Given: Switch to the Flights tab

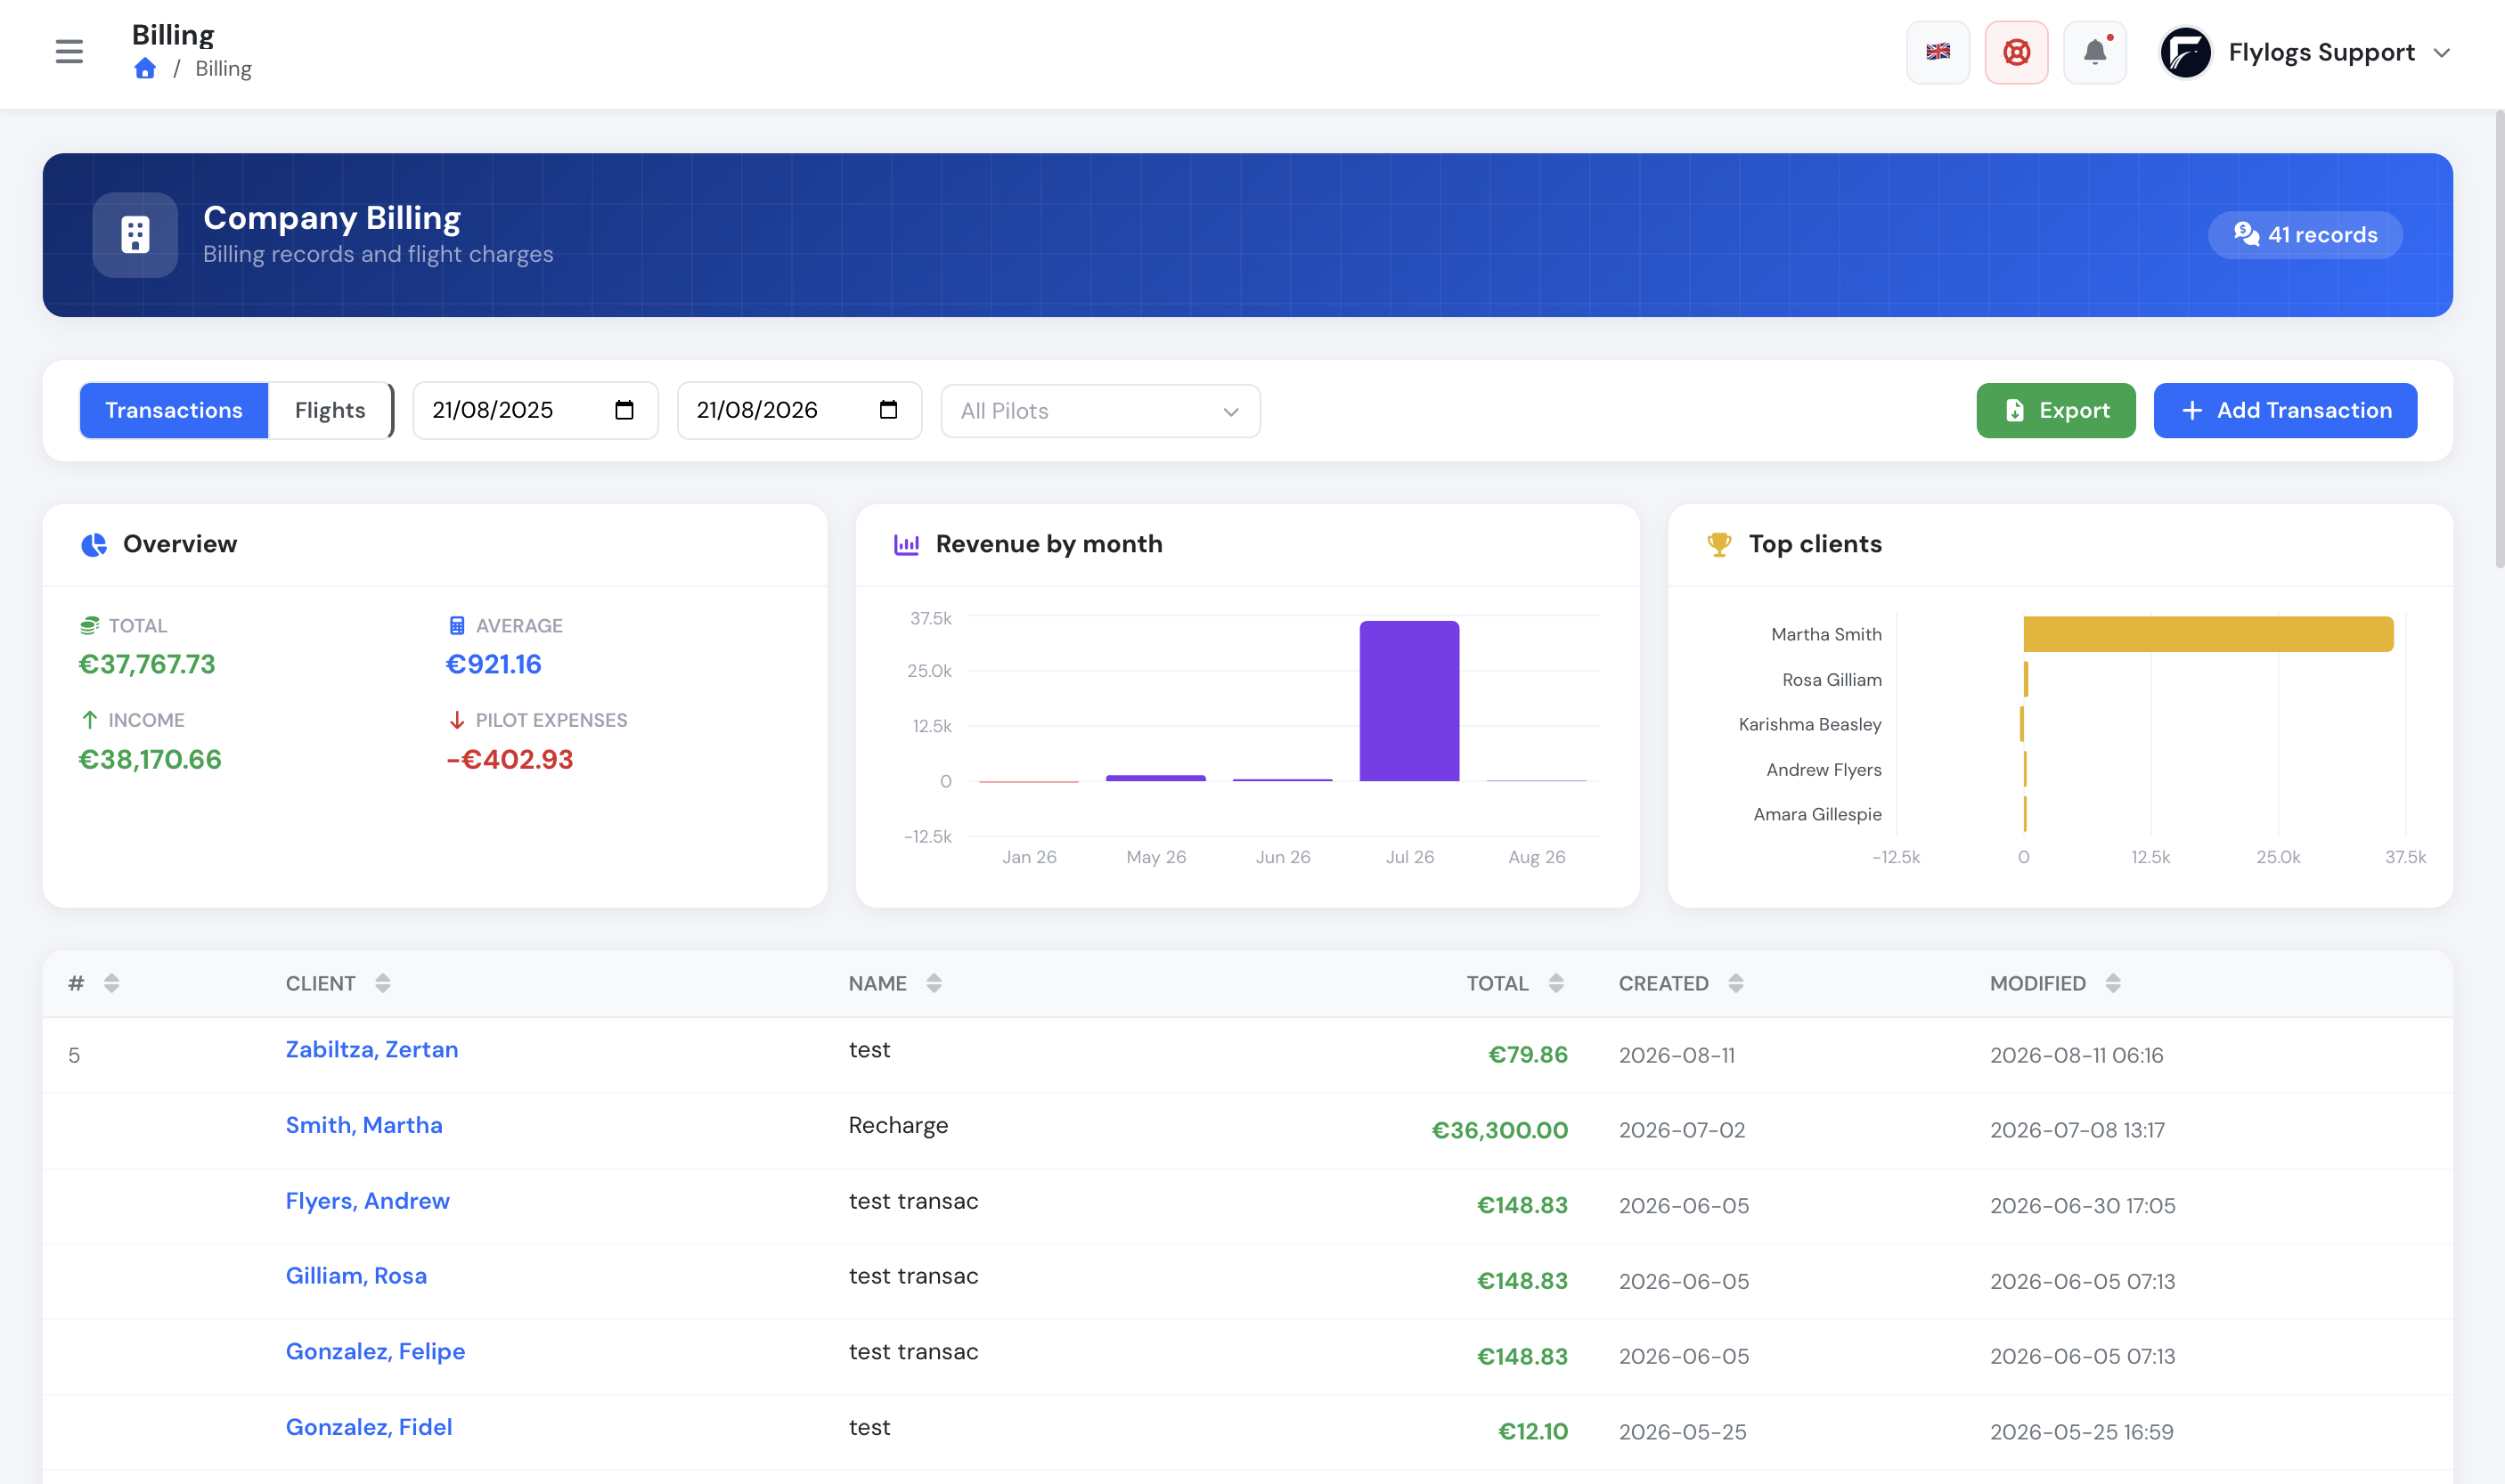Looking at the screenshot, I should (x=330, y=410).
